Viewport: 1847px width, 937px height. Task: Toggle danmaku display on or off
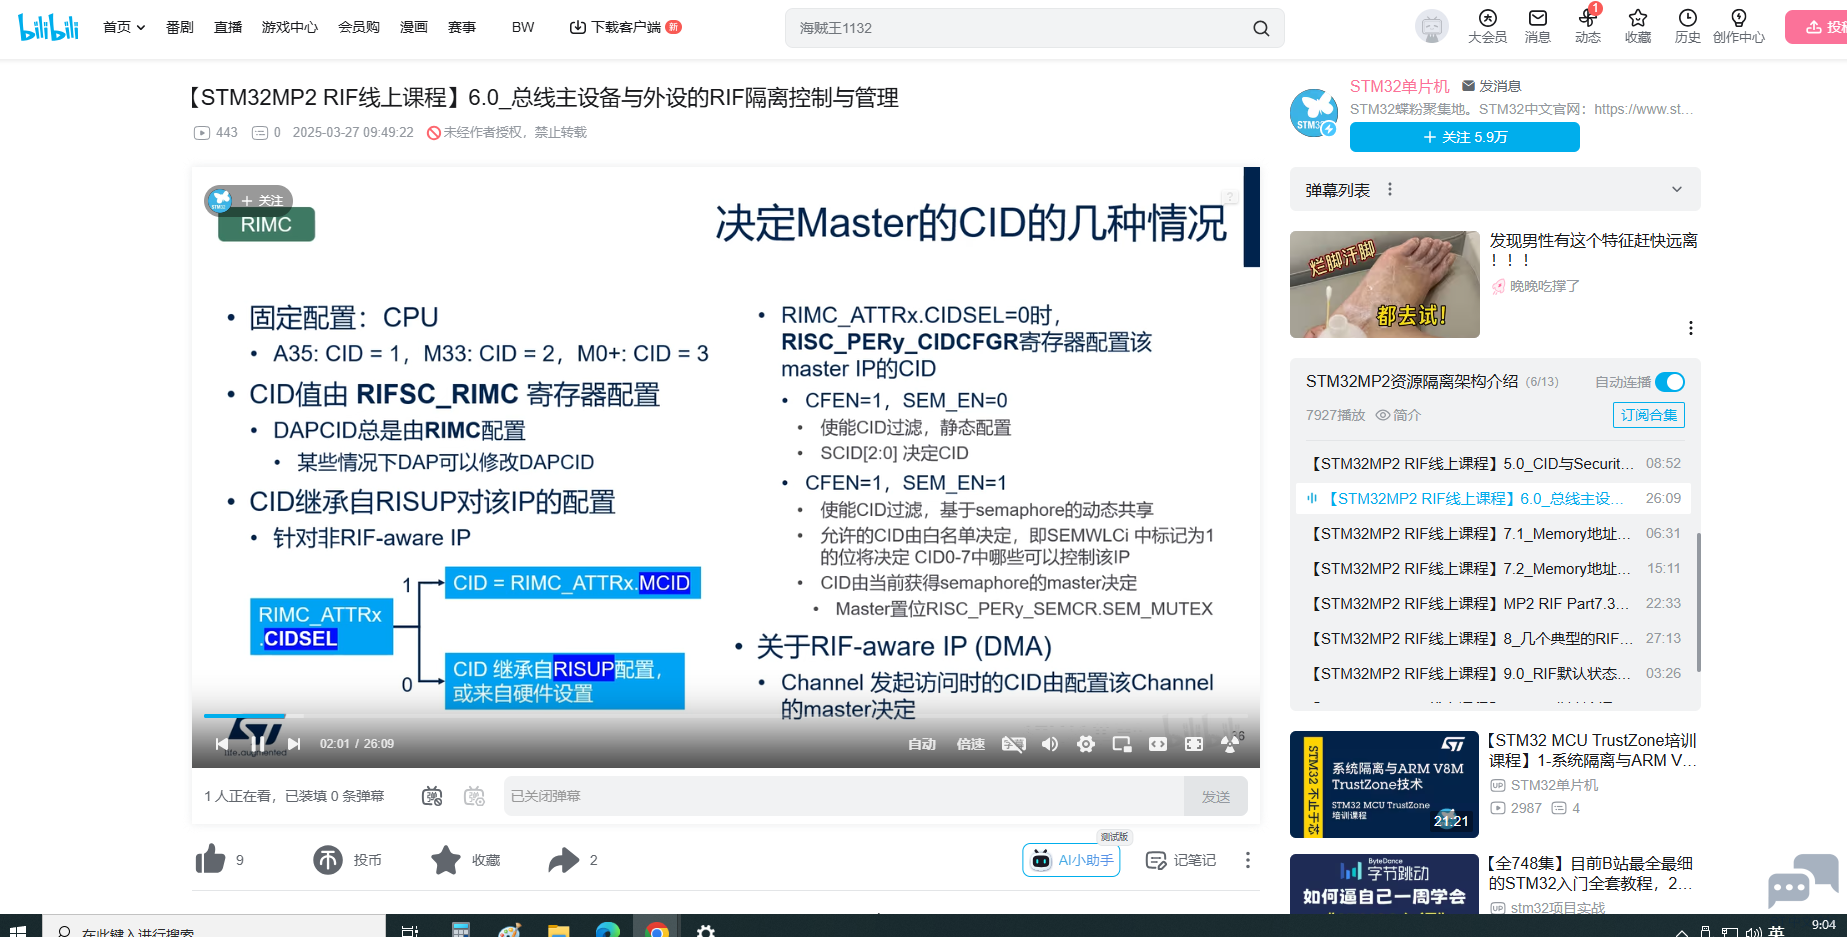pyautogui.click(x=432, y=796)
